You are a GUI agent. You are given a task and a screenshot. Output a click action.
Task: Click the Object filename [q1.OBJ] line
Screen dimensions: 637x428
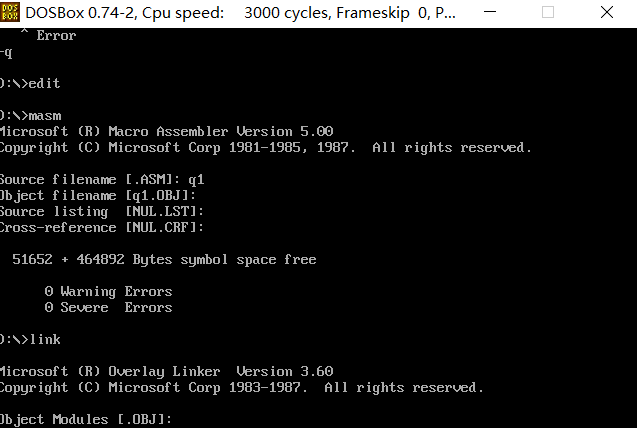coord(102,195)
